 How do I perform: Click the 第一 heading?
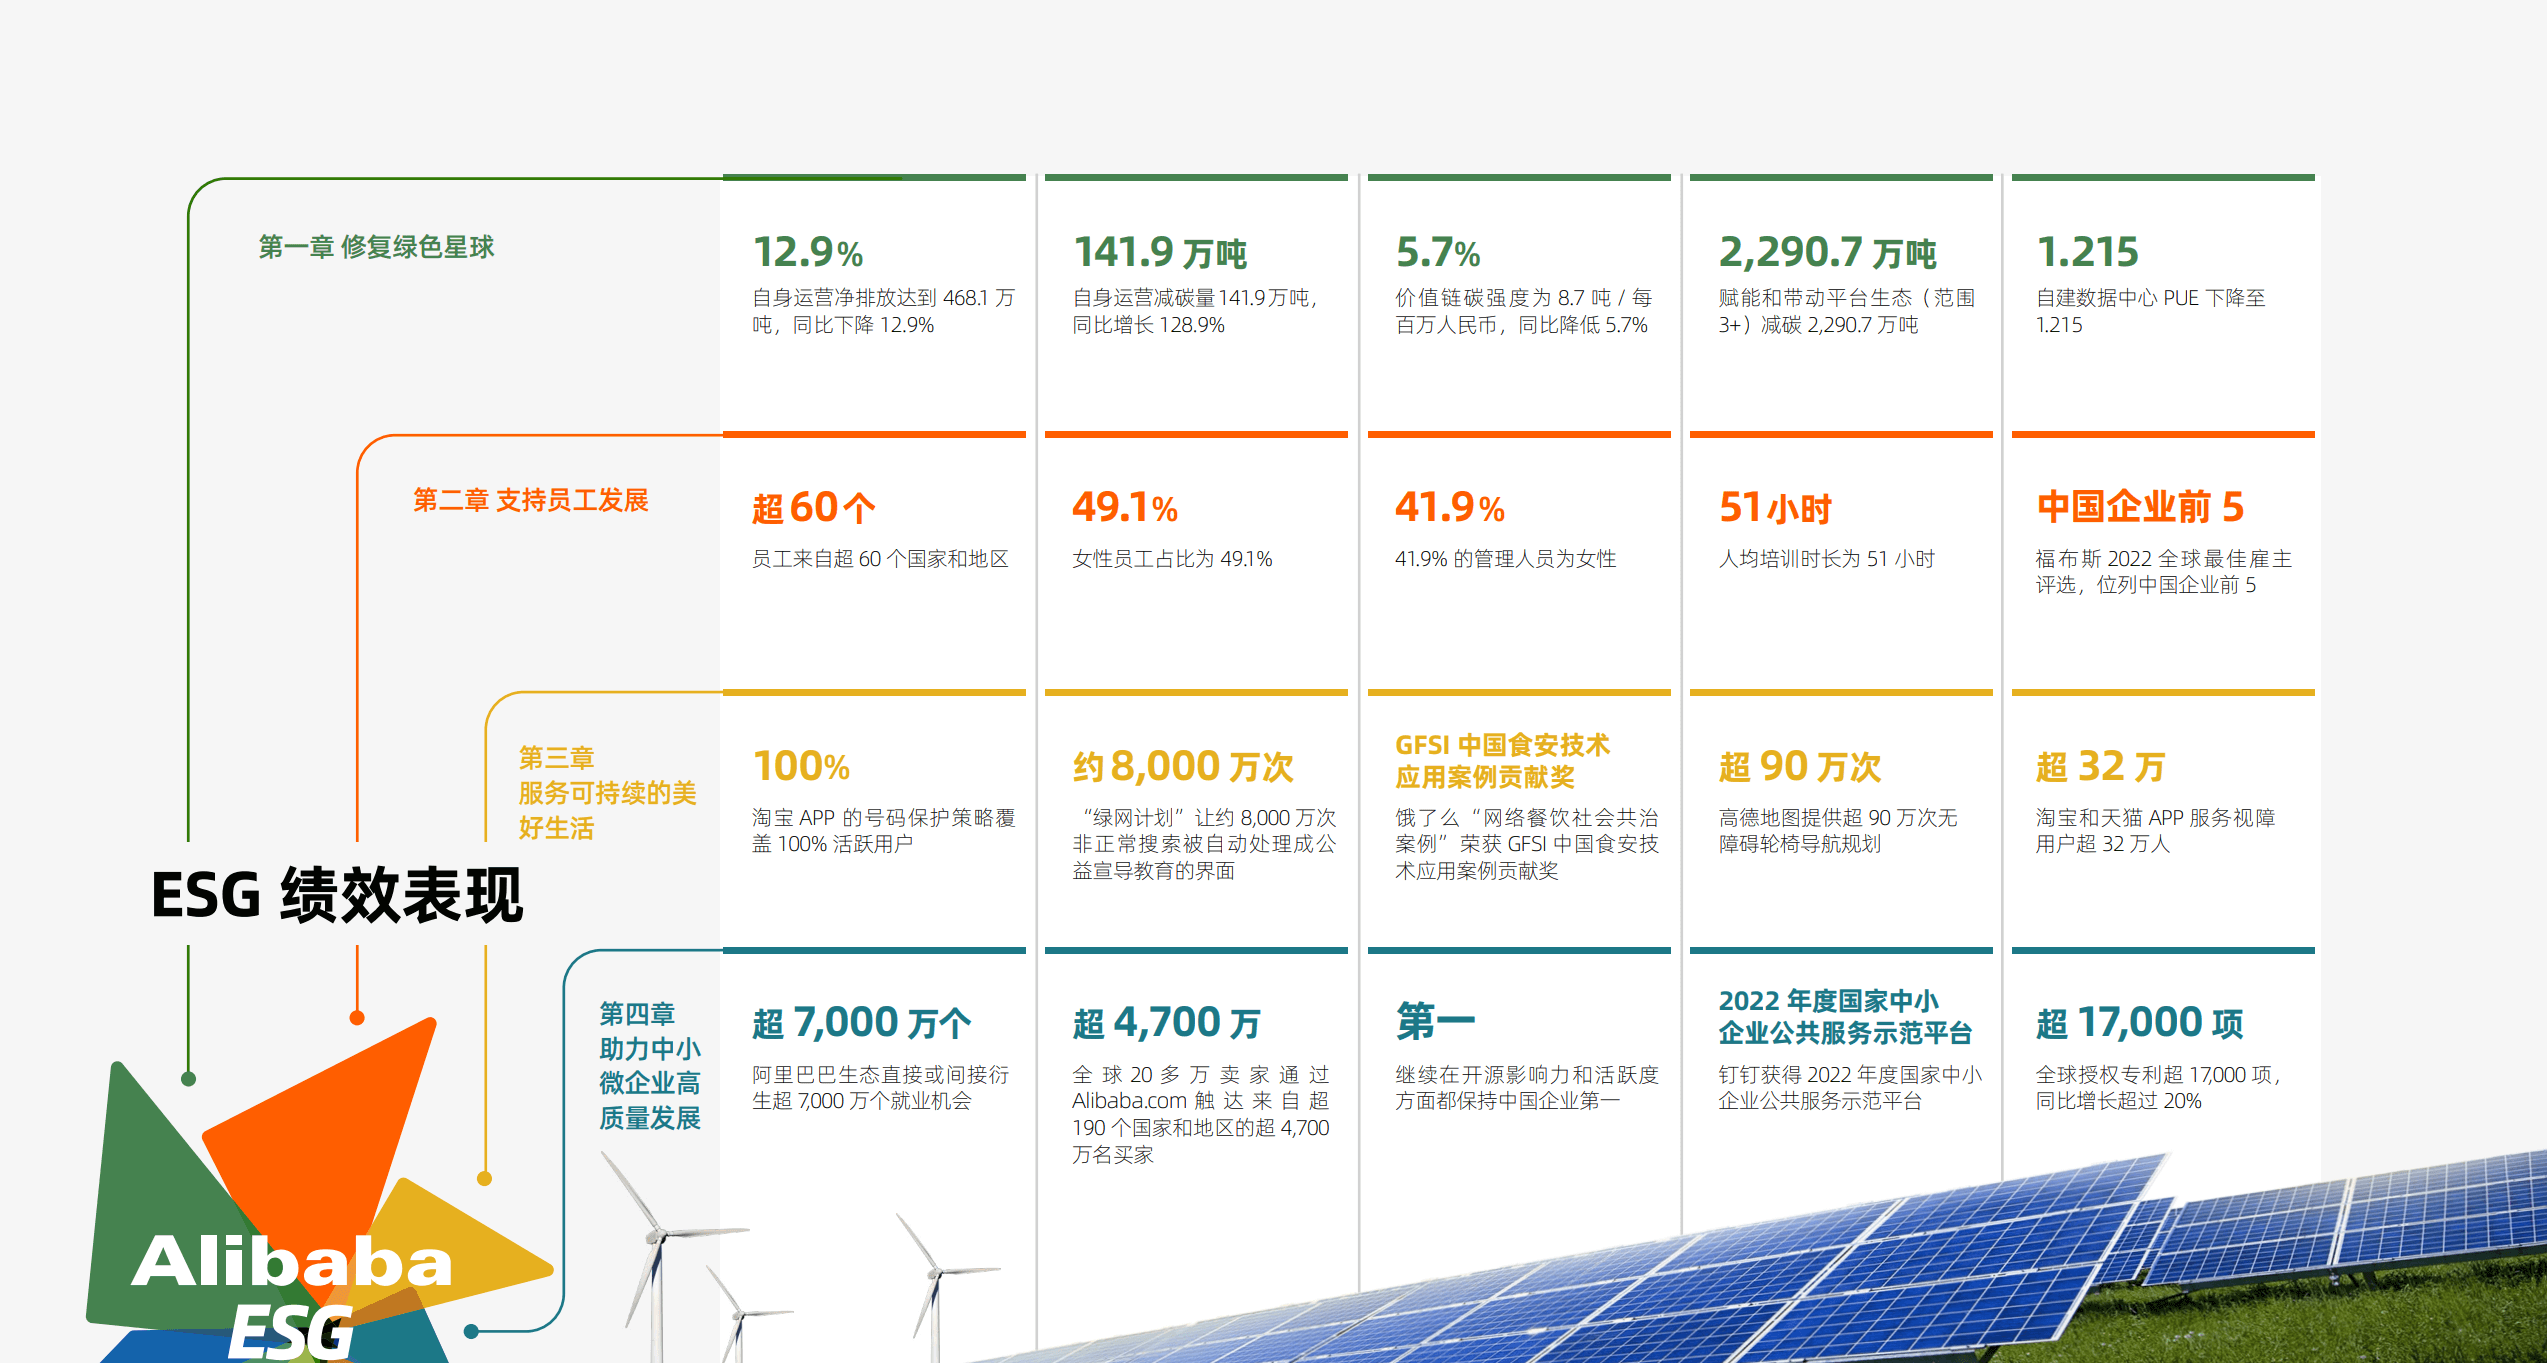[x=1436, y=1022]
